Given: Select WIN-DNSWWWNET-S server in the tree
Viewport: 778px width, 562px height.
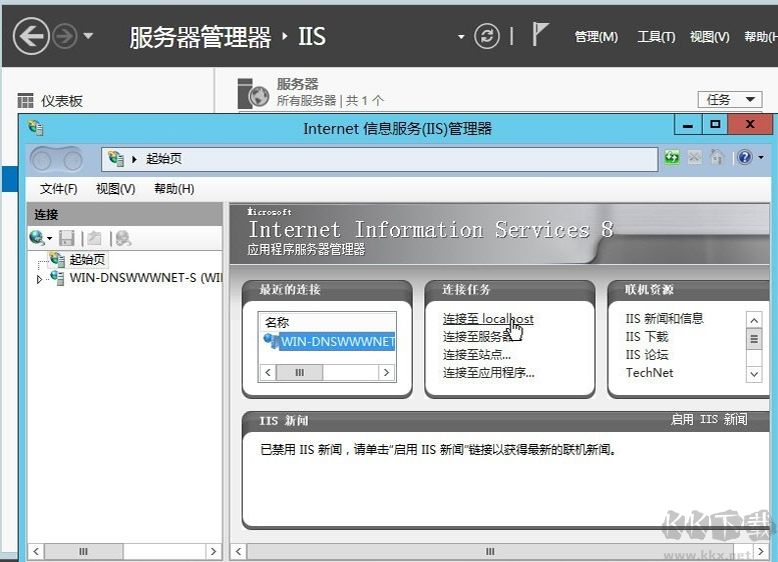Looking at the screenshot, I should (145, 278).
